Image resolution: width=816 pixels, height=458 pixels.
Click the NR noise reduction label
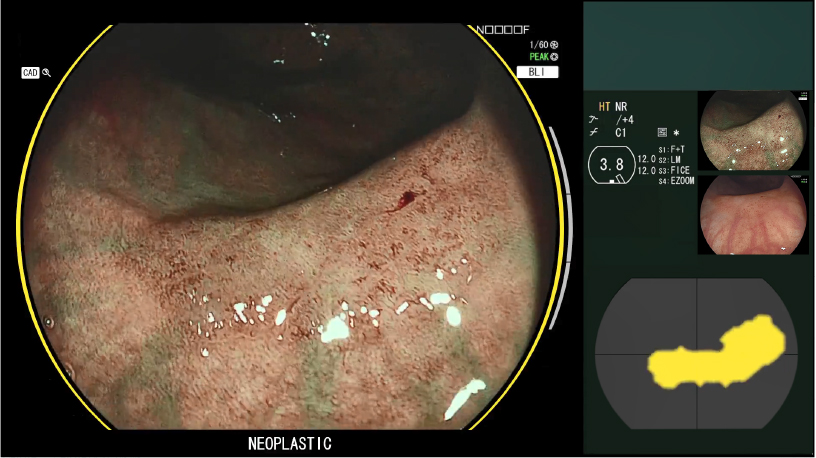pos(621,107)
